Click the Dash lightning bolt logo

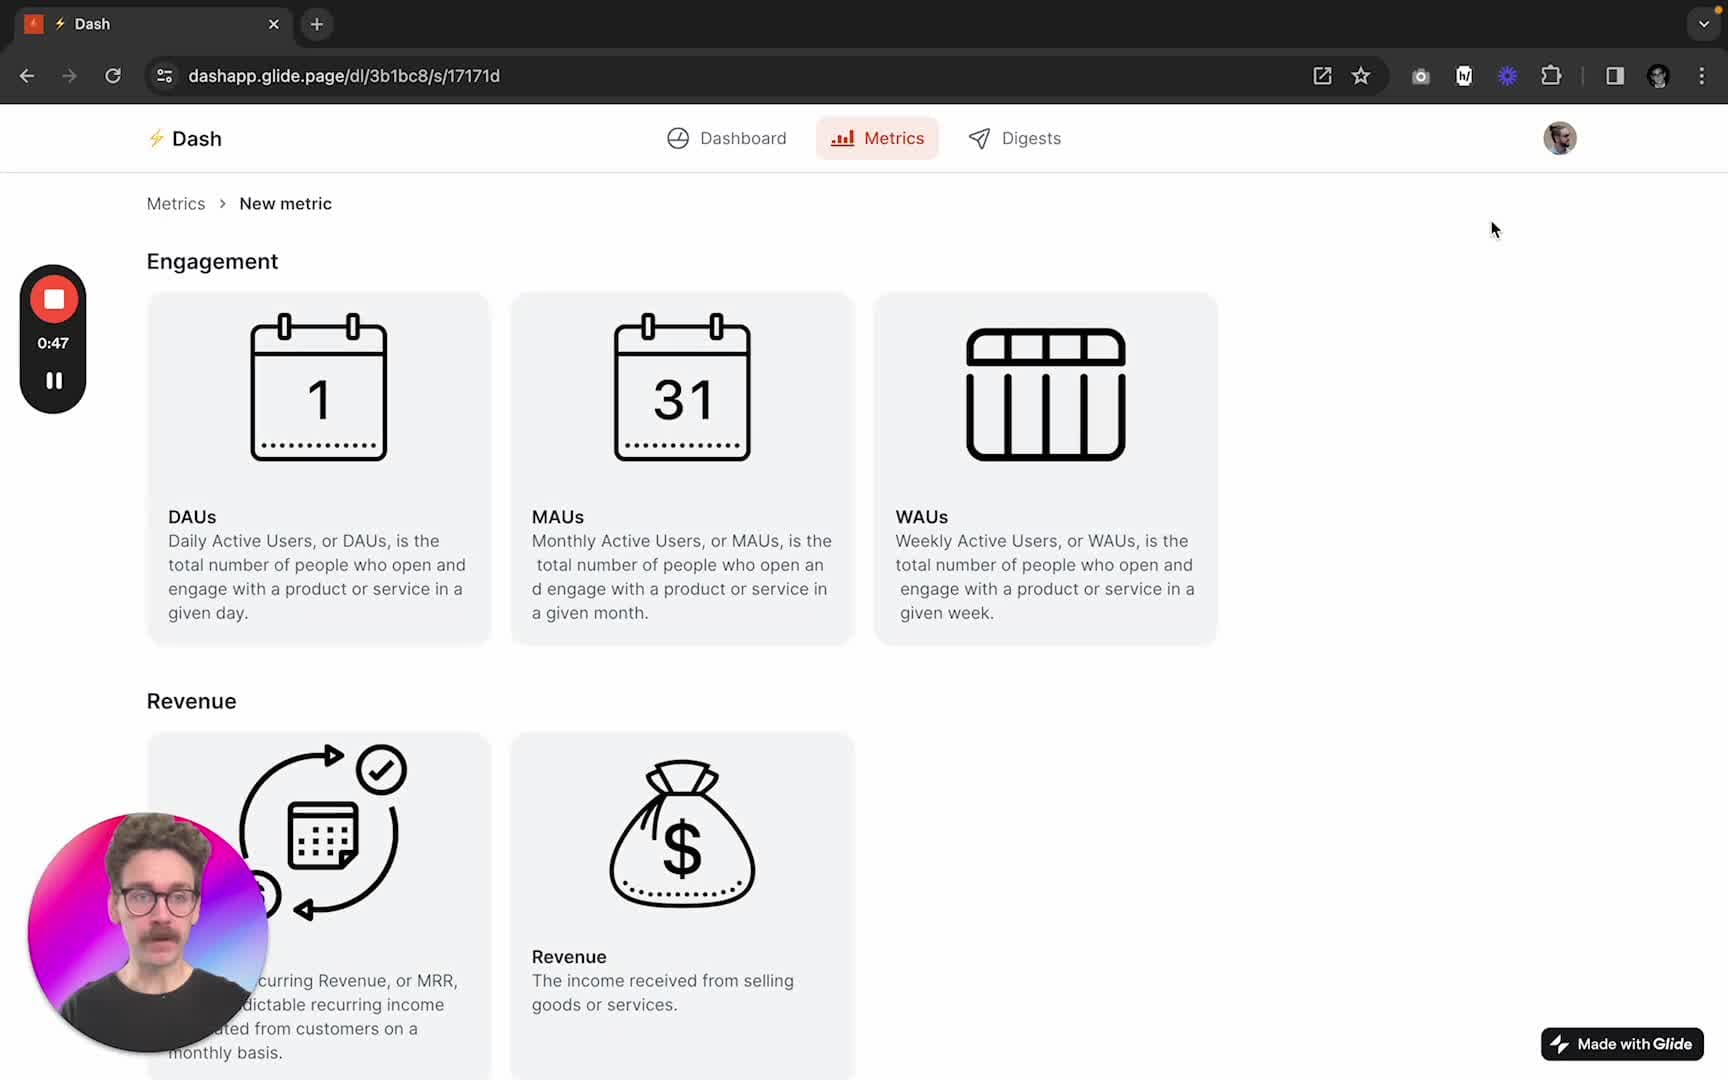pos(156,138)
